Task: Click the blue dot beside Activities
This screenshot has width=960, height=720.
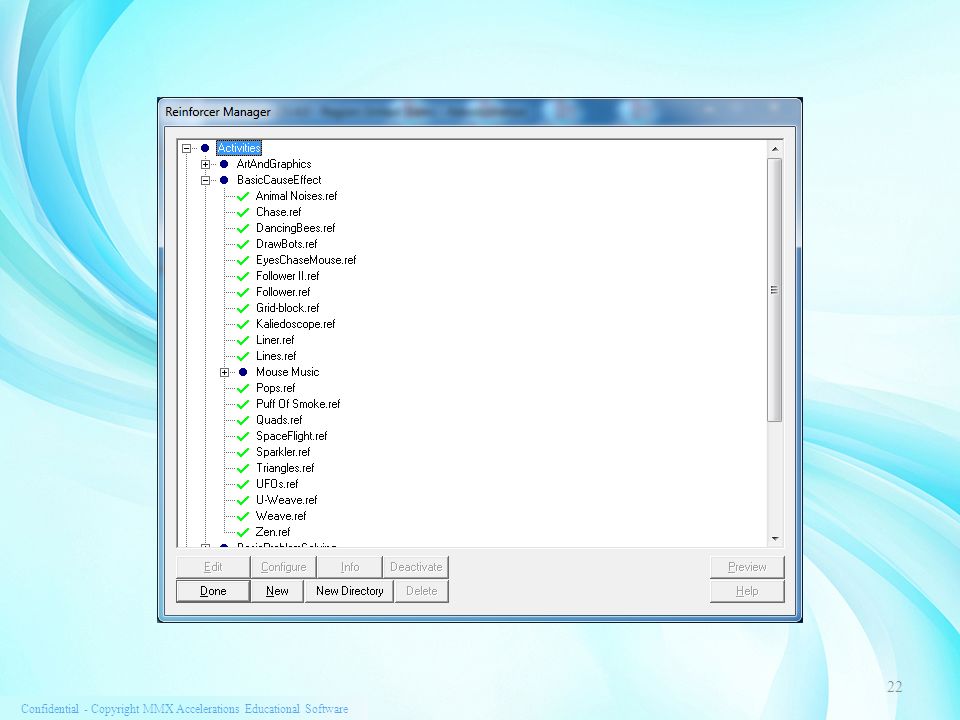Action: tap(205, 148)
